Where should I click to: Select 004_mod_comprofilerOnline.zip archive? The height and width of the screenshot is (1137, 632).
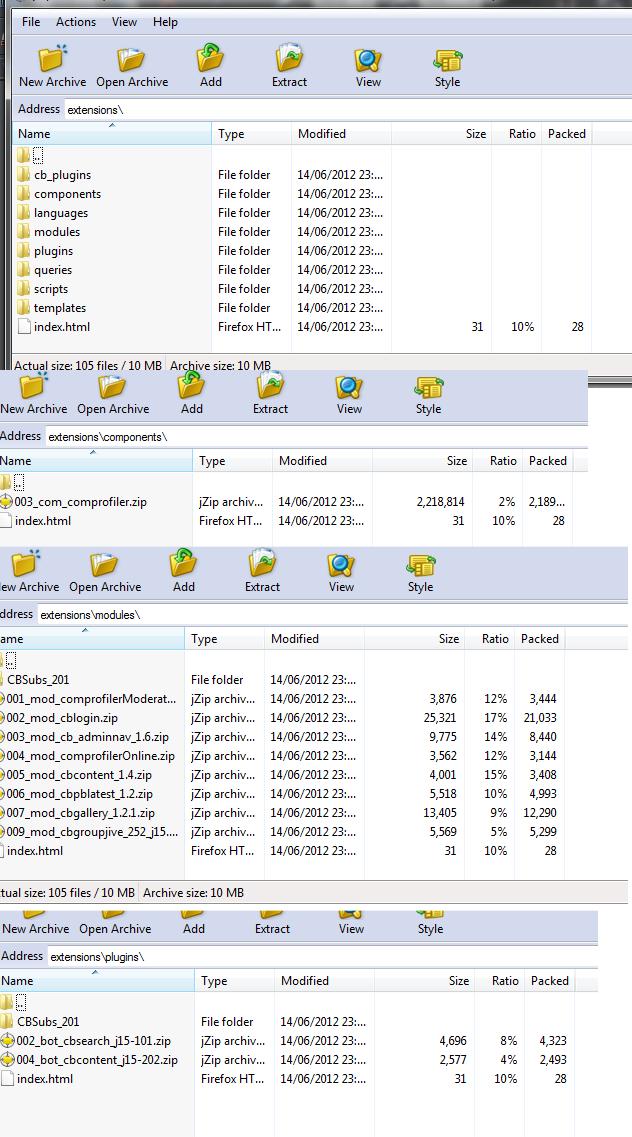[x=90, y=756]
